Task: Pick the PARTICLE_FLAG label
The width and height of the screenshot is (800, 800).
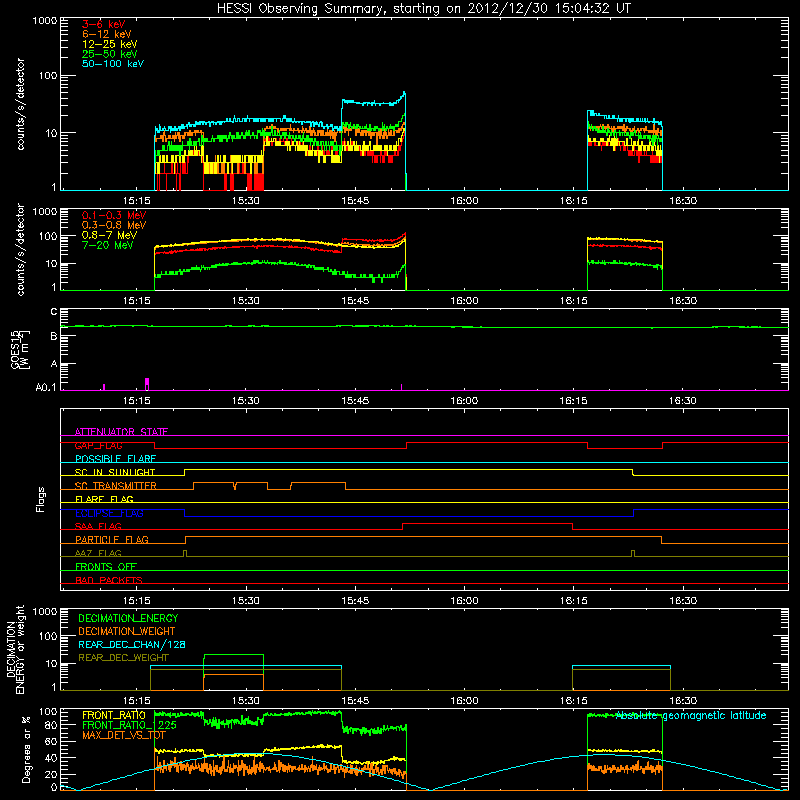Action: (x=112, y=540)
